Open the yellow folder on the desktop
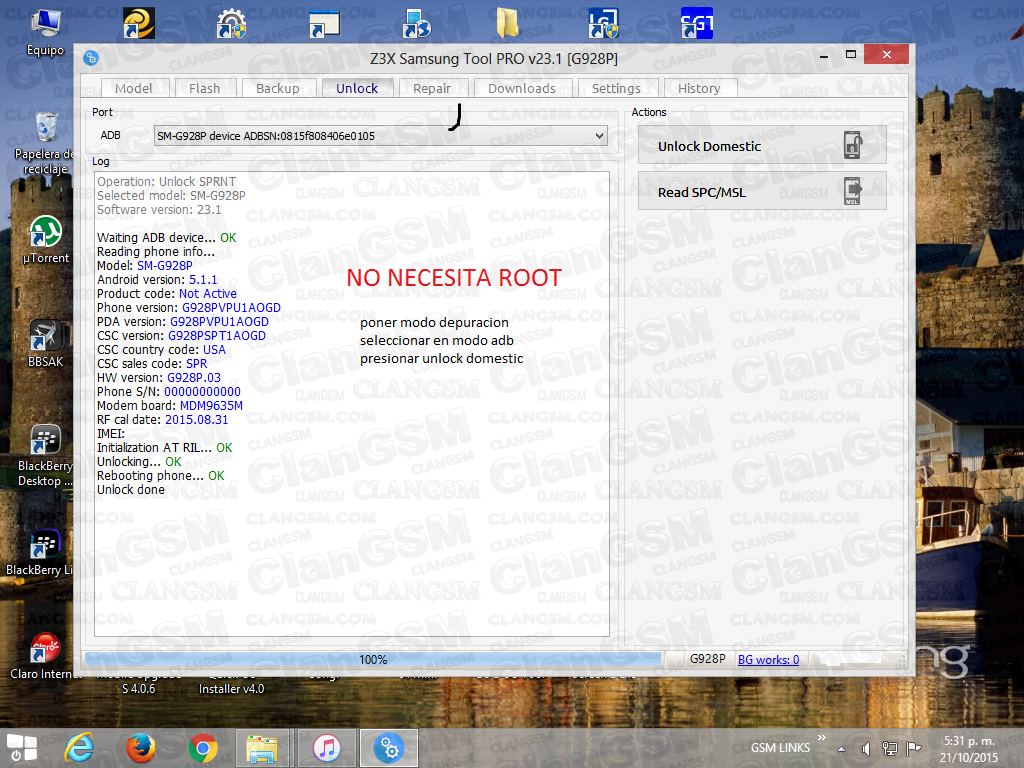The width and height of the screenshot is (1024, 768). tap(507, 24)
